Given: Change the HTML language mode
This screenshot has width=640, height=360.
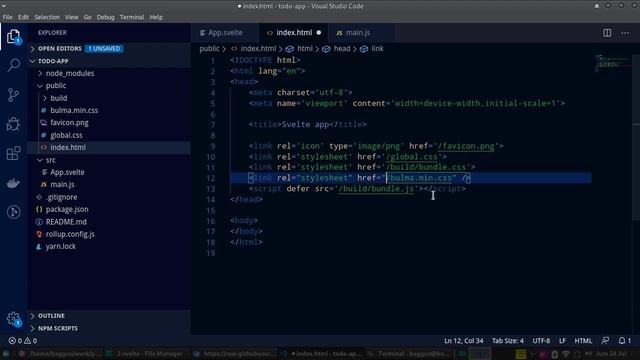Looking at the screenshot, I should 583,340.
